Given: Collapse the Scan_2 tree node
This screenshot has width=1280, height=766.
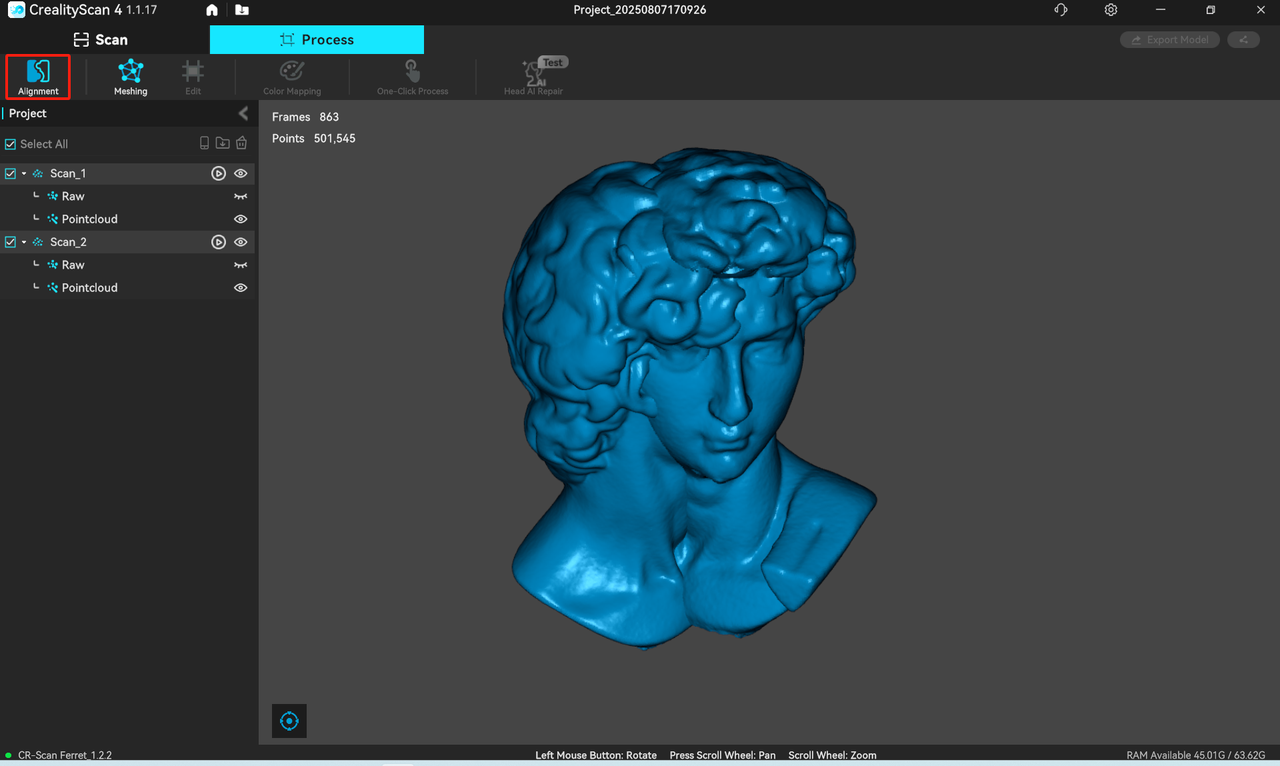Looking at the screenshot, I should 24,242.
